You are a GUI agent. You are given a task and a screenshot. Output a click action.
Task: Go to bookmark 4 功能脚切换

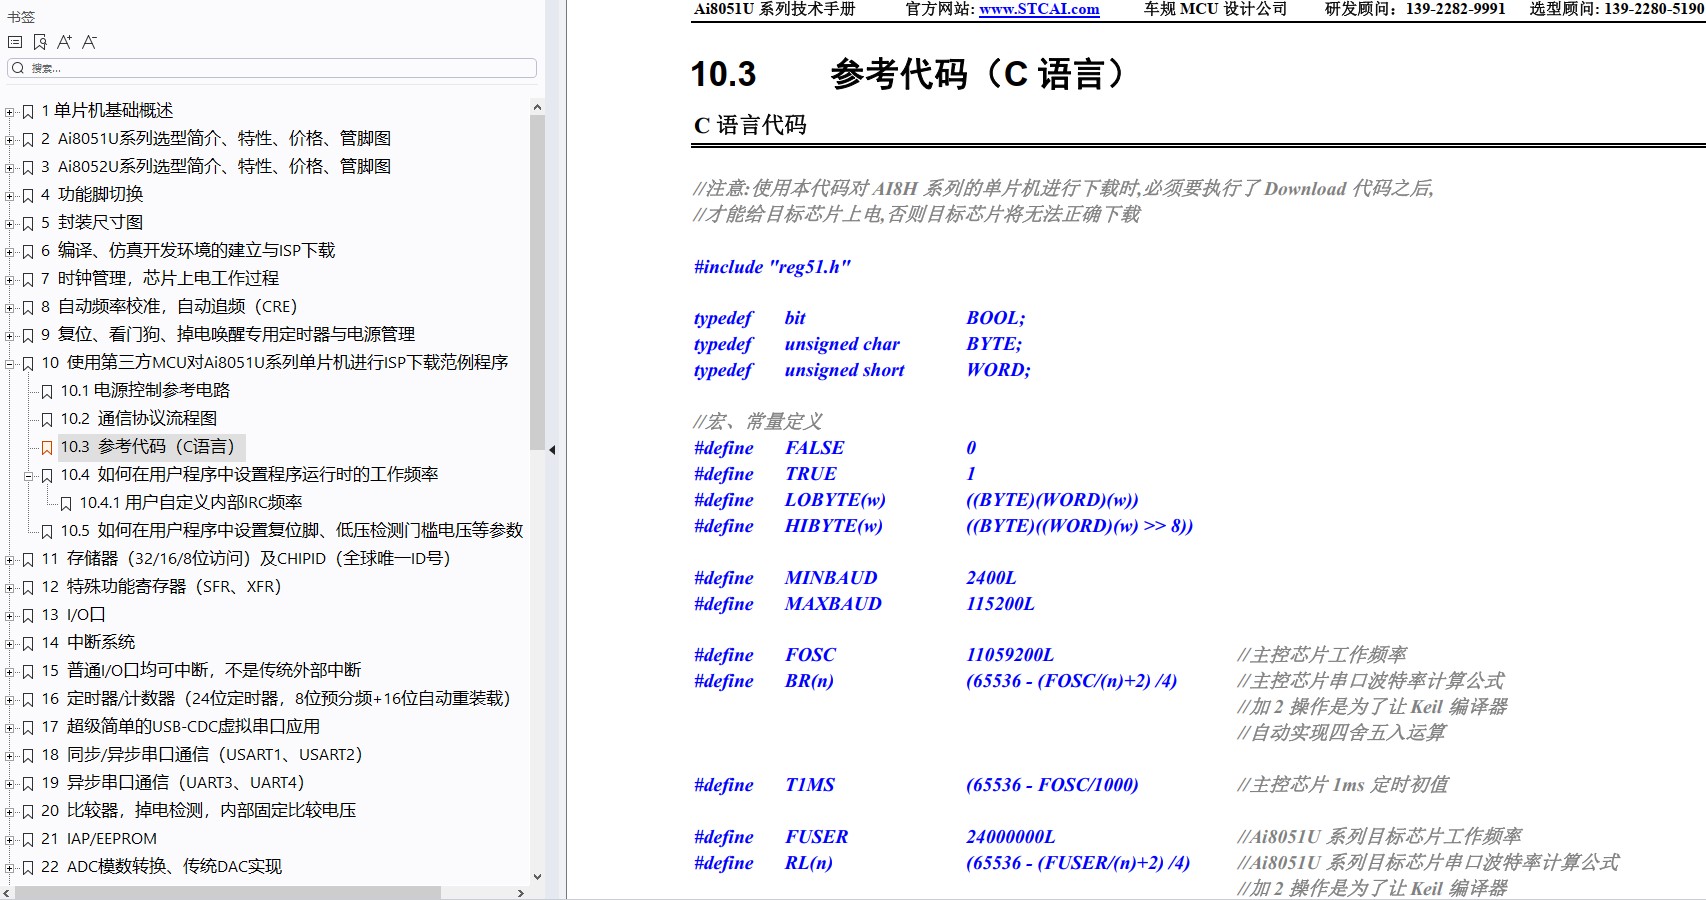tap(92, 195)
